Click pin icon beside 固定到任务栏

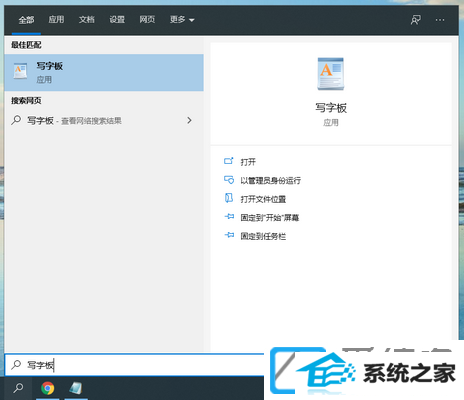(229, 236)
